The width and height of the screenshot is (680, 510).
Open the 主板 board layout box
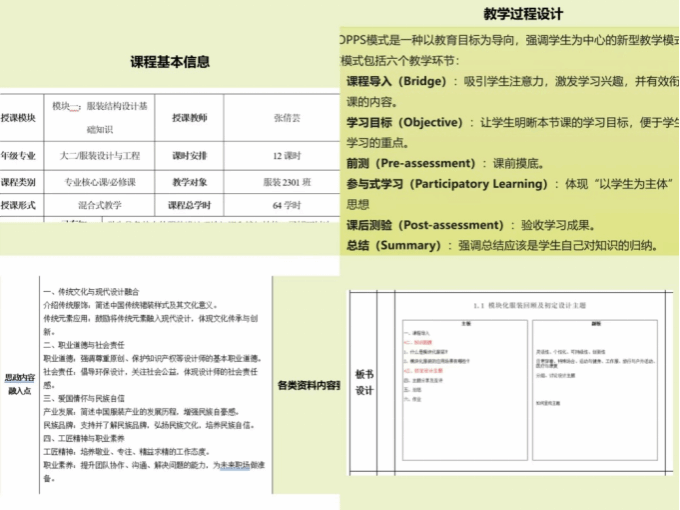coord(465,390)
